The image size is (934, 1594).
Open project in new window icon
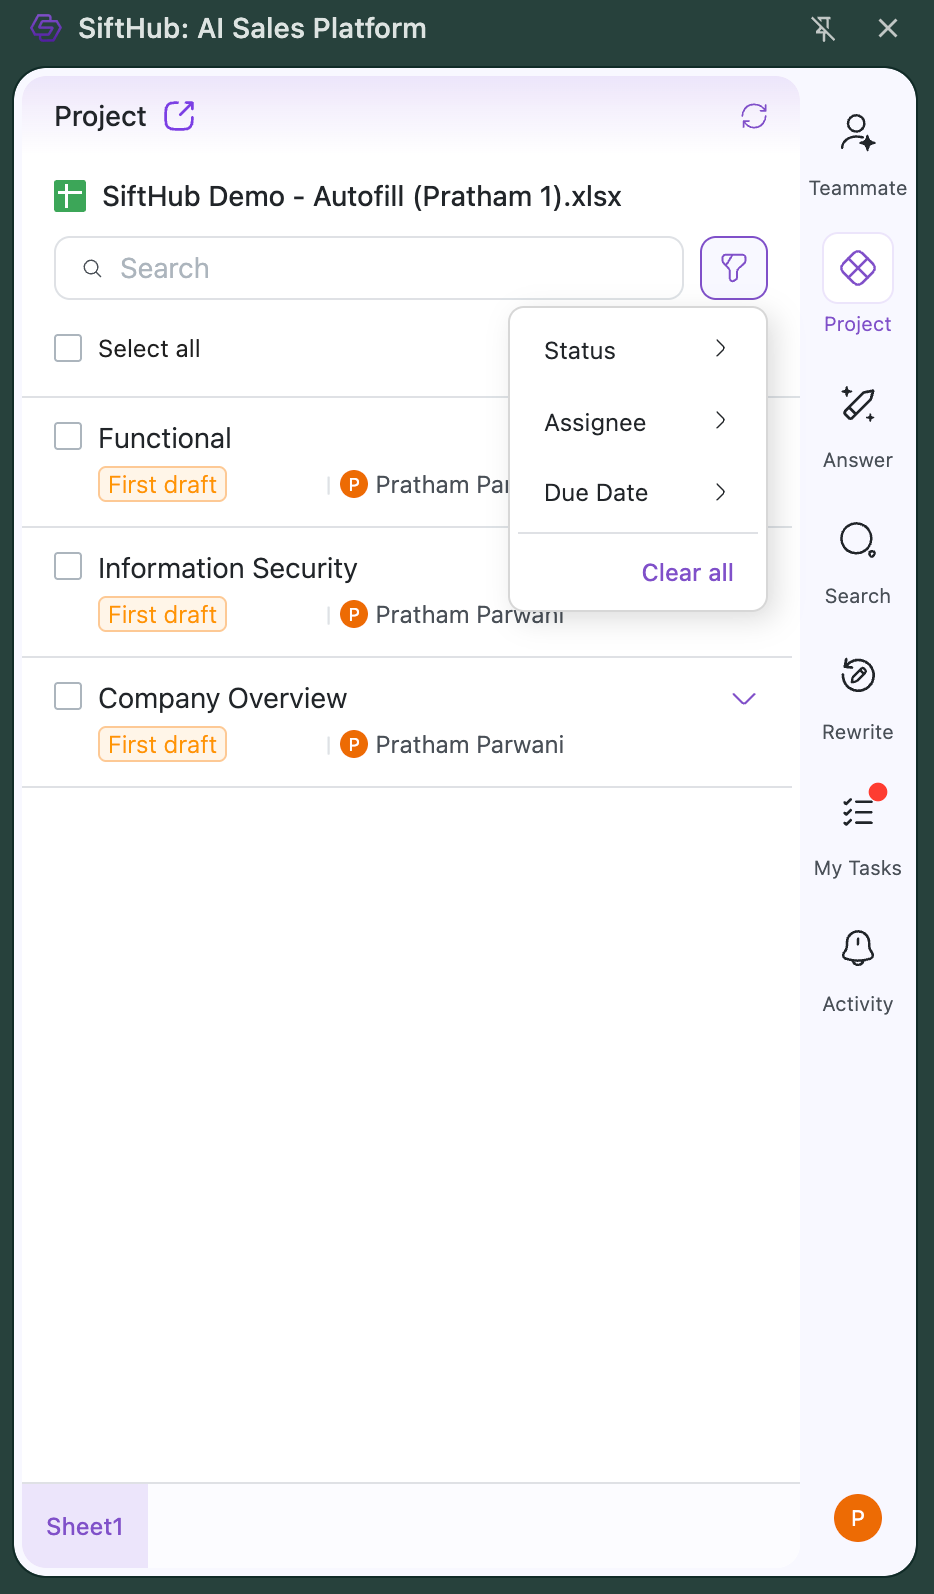179,116
